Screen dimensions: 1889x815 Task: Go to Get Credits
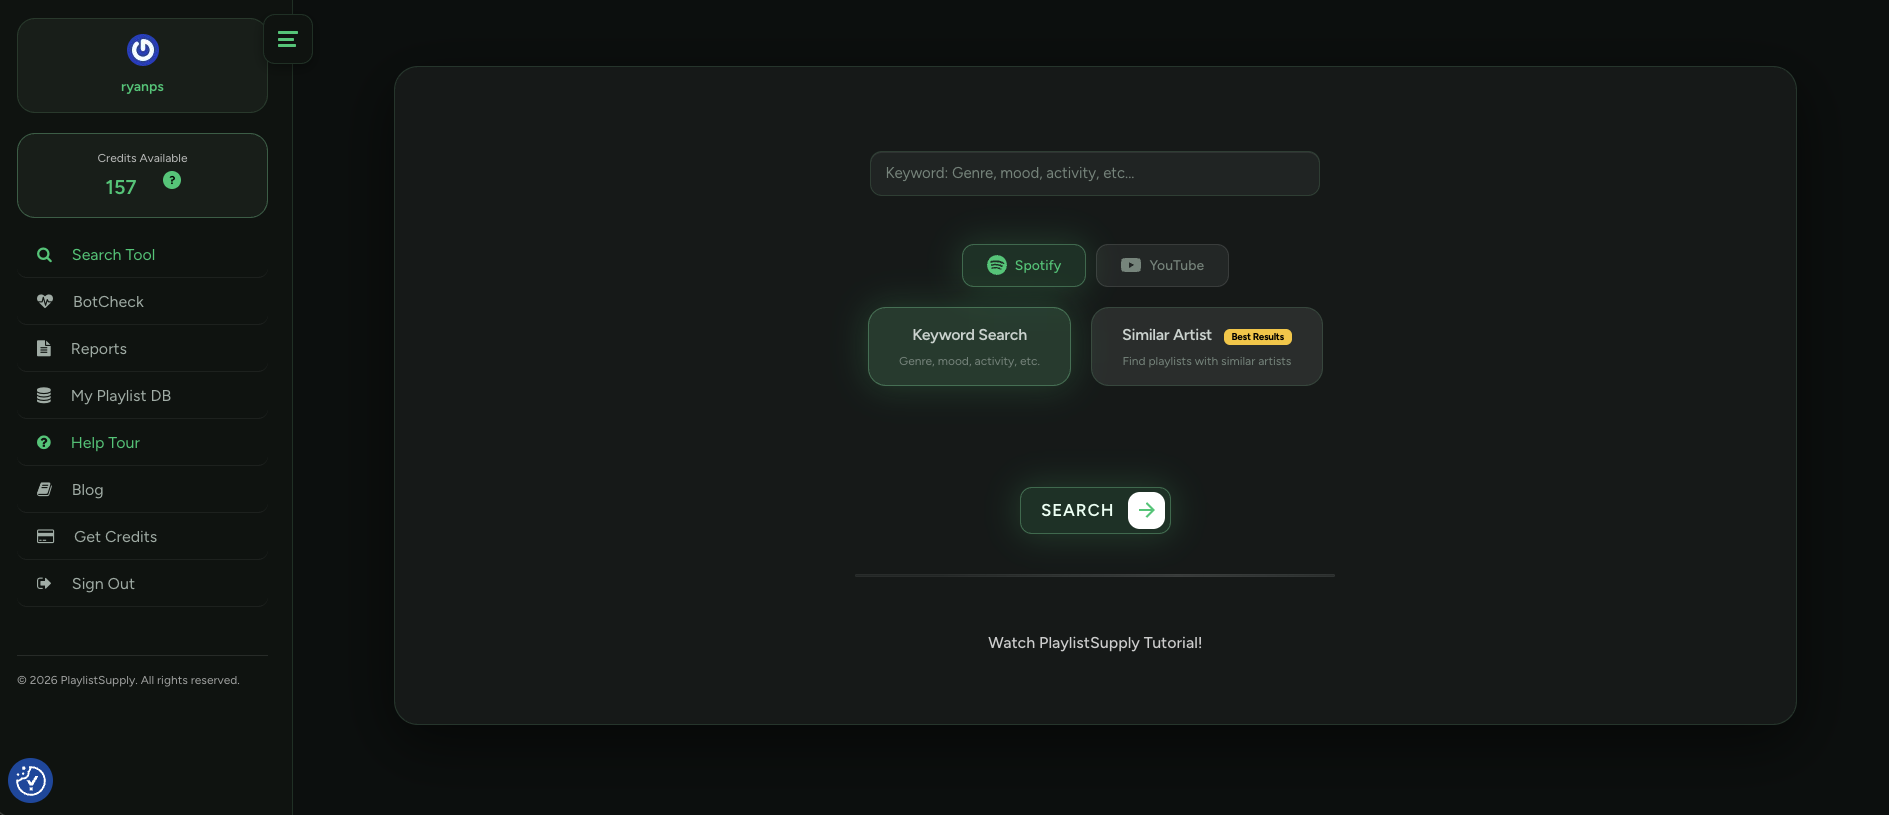click(x=143, y=537)
